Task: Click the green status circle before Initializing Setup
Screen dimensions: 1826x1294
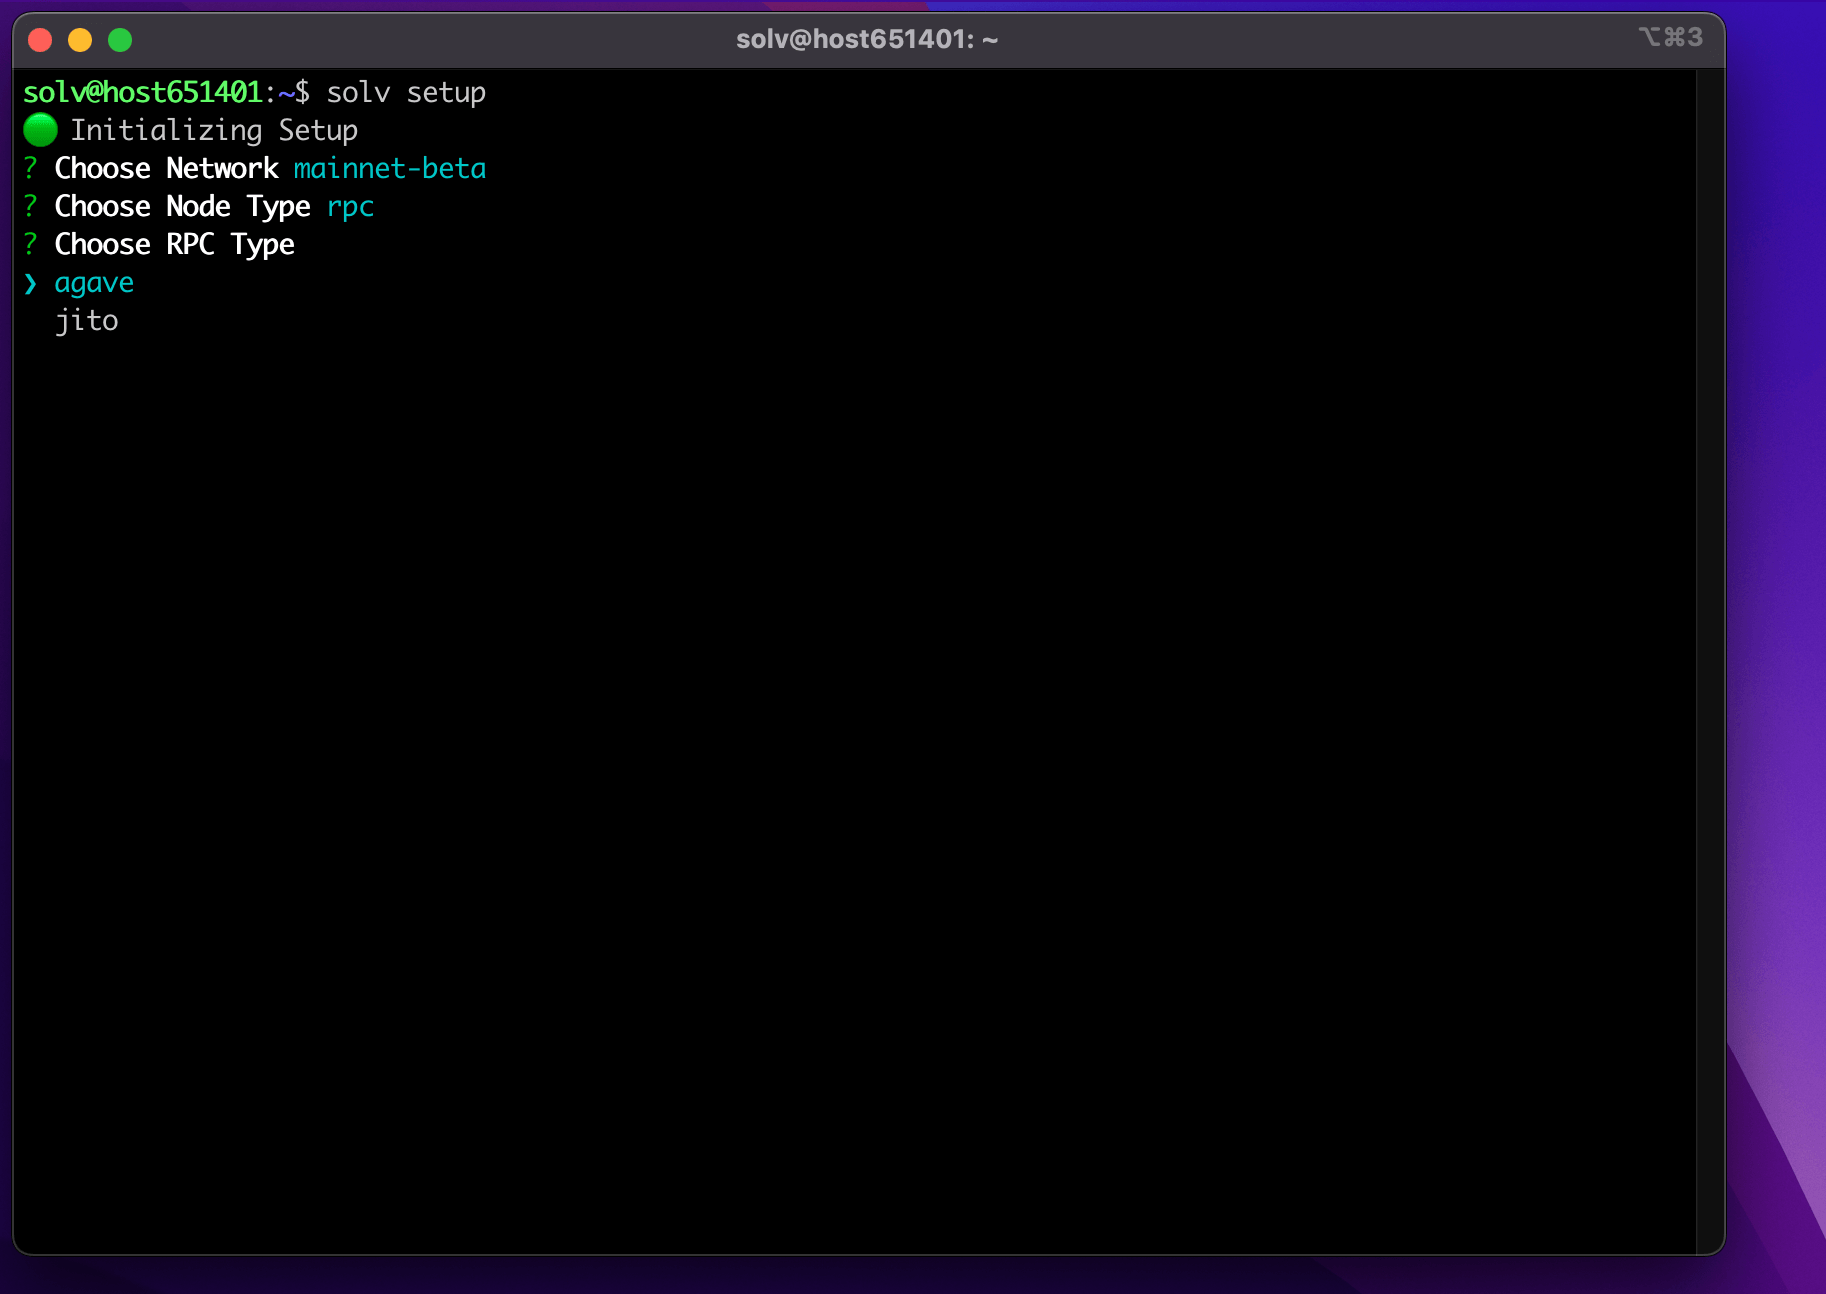Action: click(40, 130)
